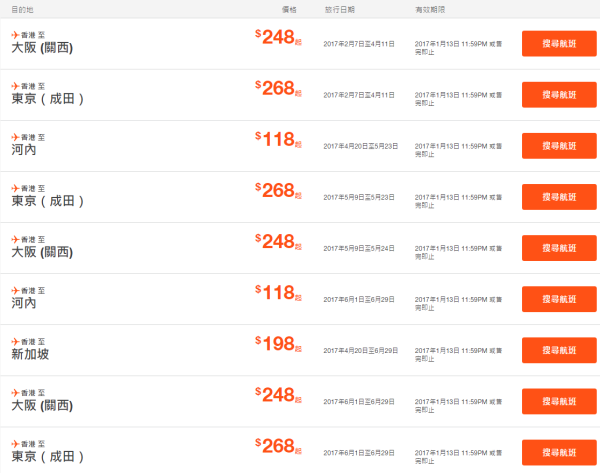The image size is (600, 473).
Task: Click the $198 Singapore price
Action: click(x=279, y=343)
